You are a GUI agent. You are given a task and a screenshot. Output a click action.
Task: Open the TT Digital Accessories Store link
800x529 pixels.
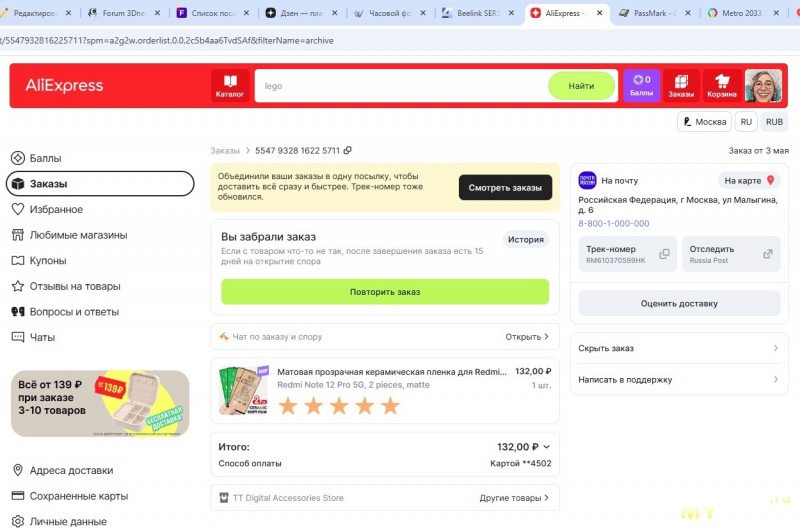288,497
